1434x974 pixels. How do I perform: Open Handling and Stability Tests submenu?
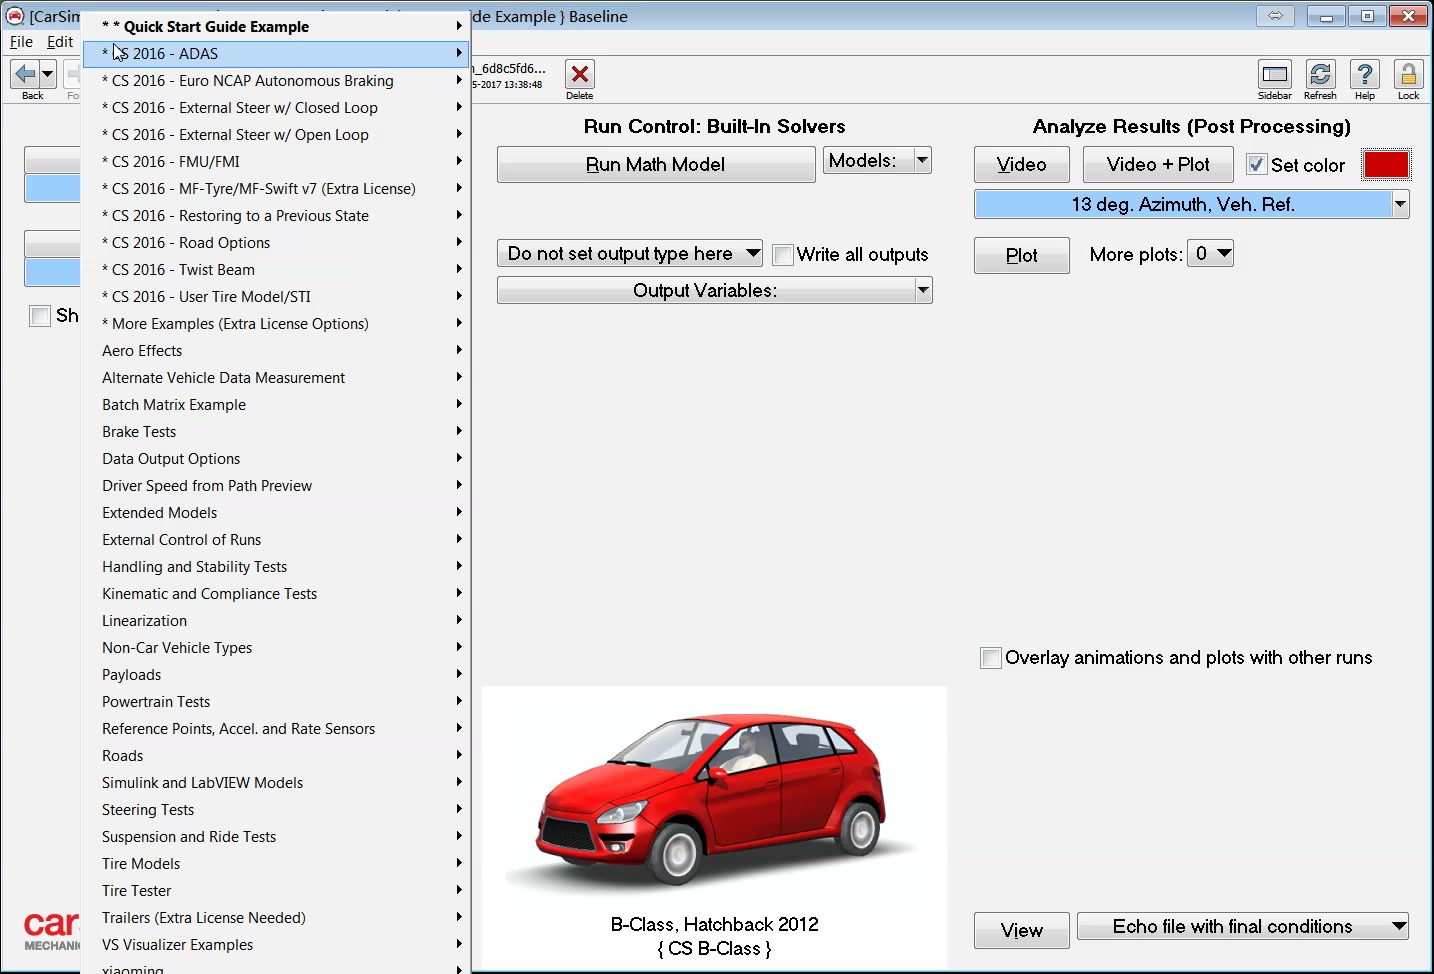[x=276, y=567]
